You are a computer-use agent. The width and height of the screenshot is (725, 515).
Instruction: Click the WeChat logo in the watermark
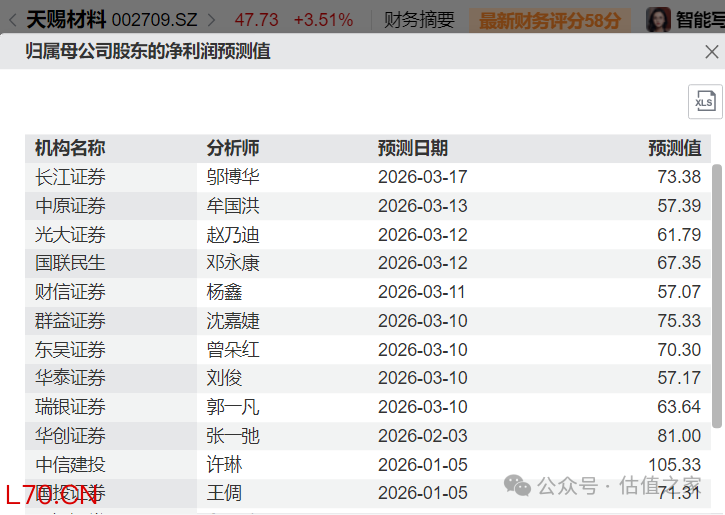(x=517, y=485)
